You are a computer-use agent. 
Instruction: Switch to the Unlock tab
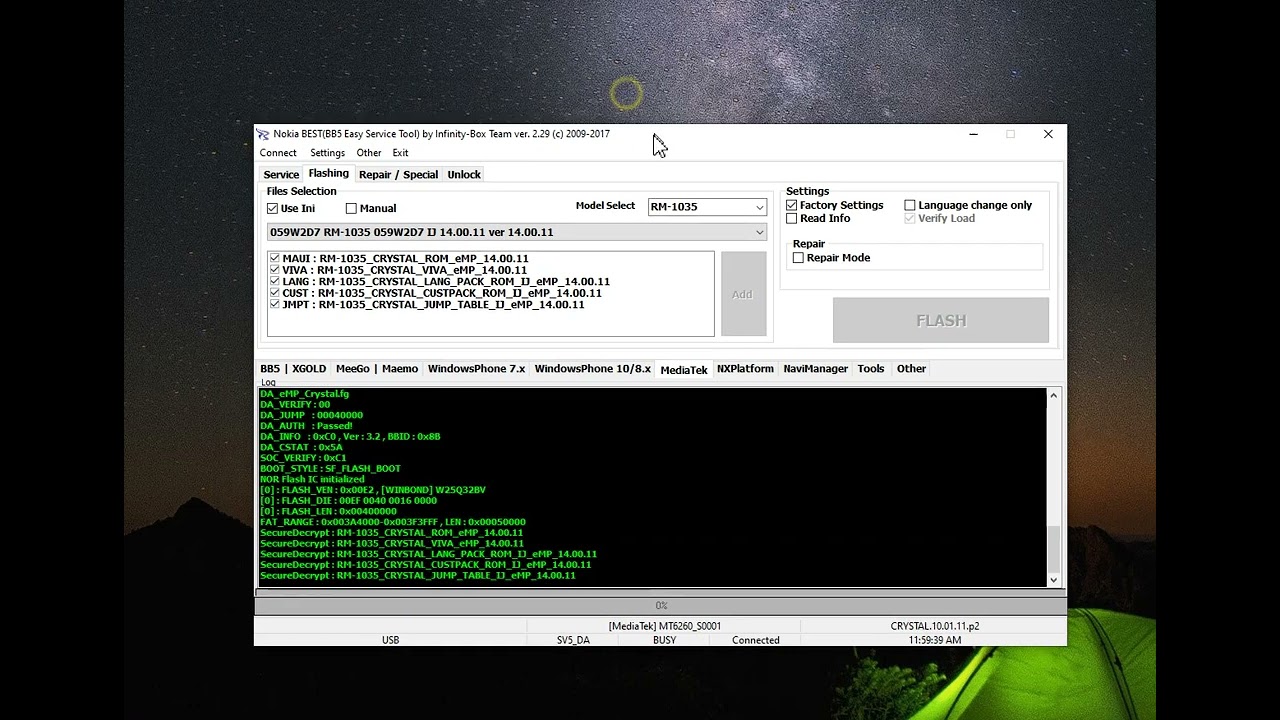coord(464,175)
